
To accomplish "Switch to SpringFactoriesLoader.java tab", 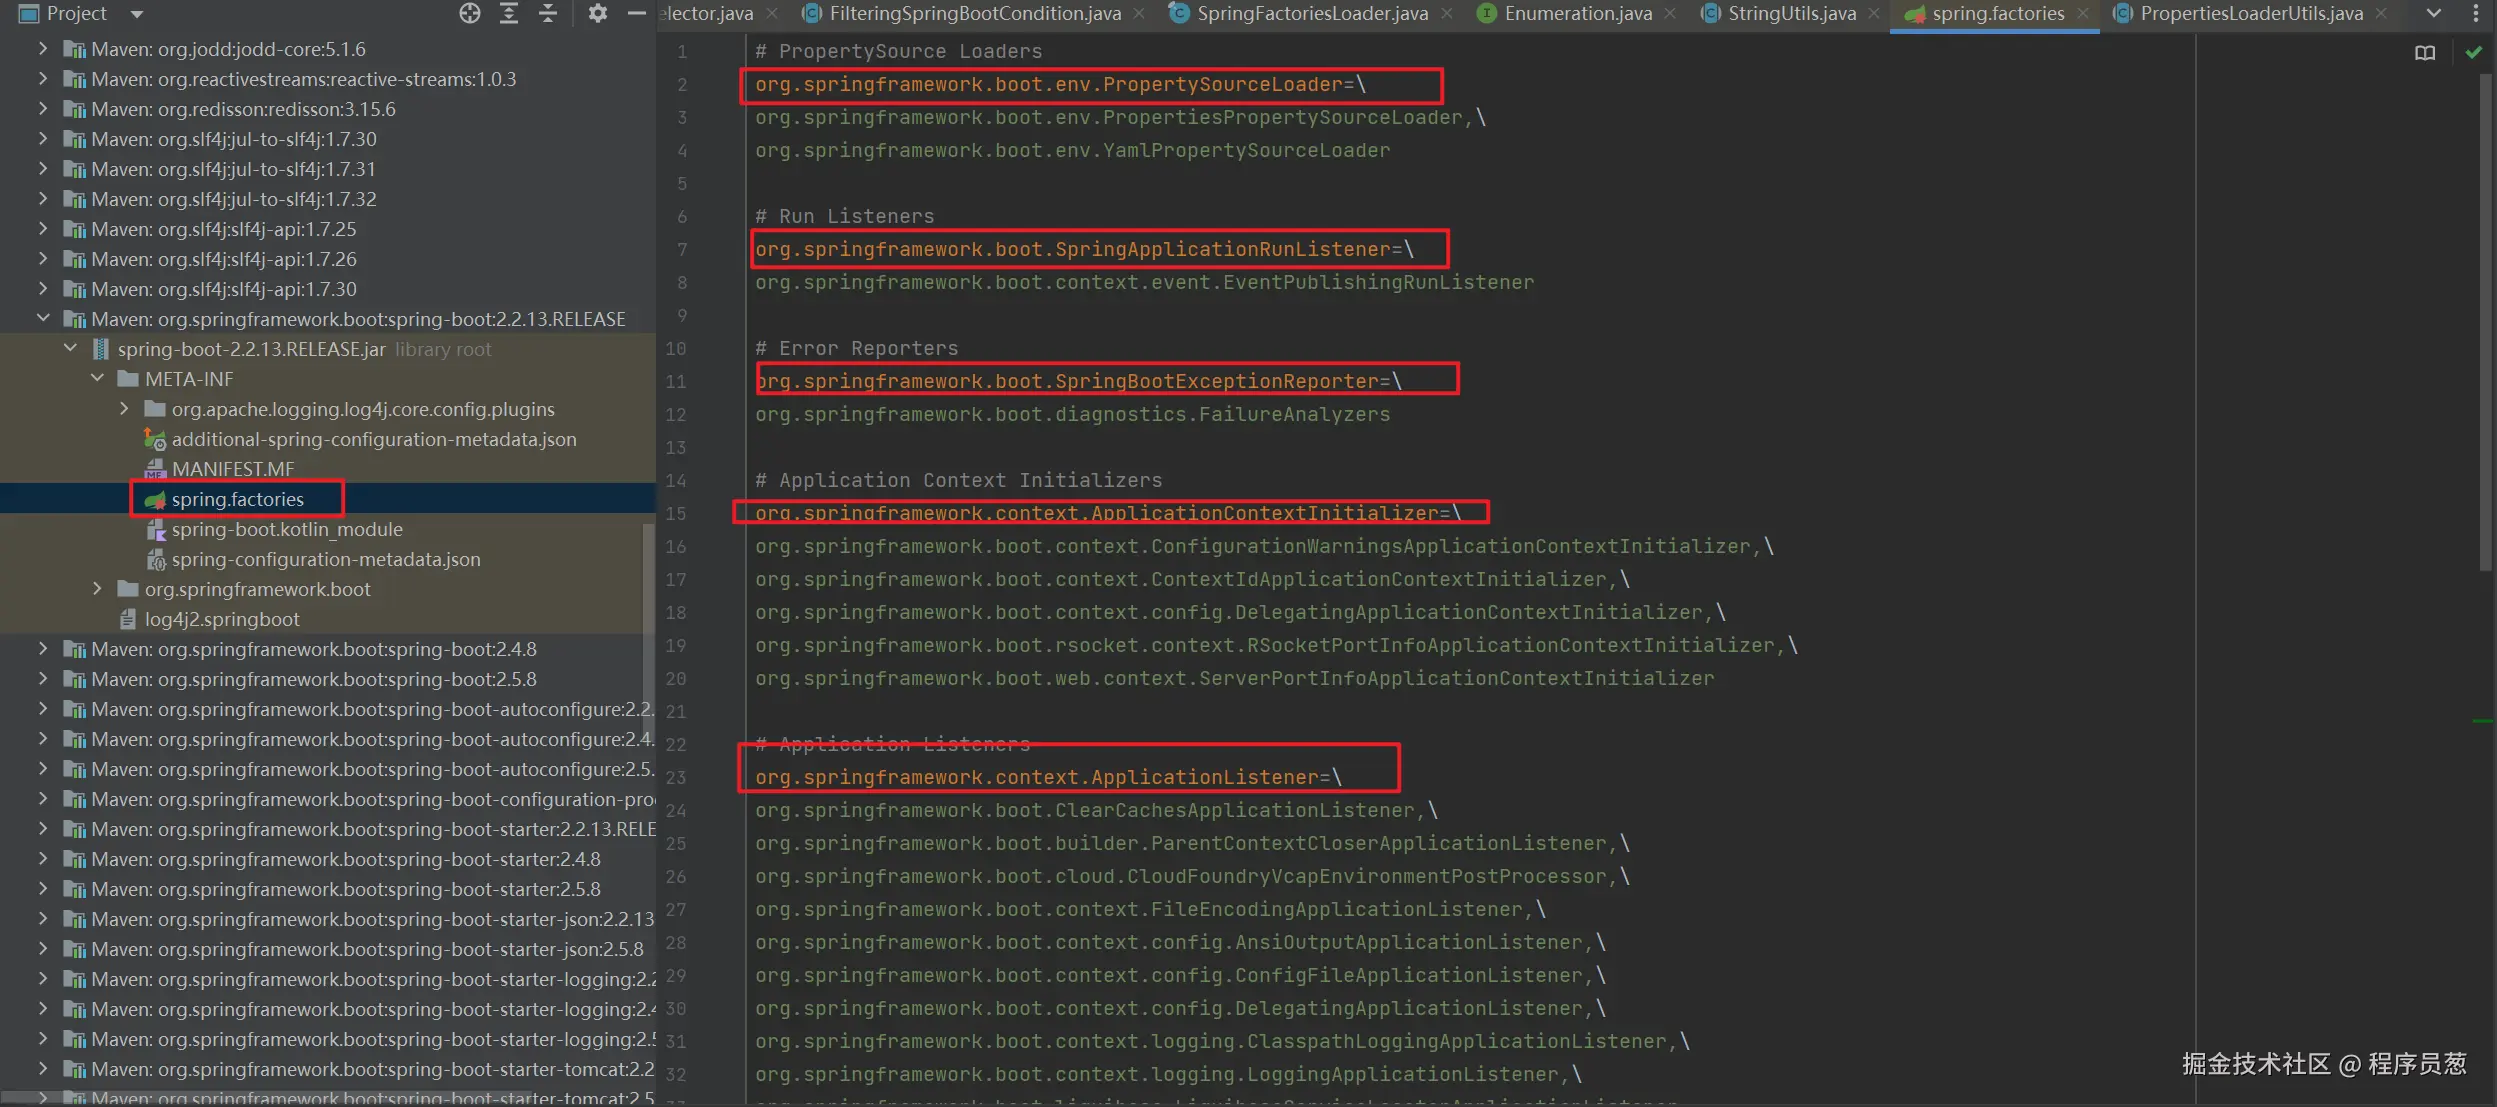I will pos(1311,13).
